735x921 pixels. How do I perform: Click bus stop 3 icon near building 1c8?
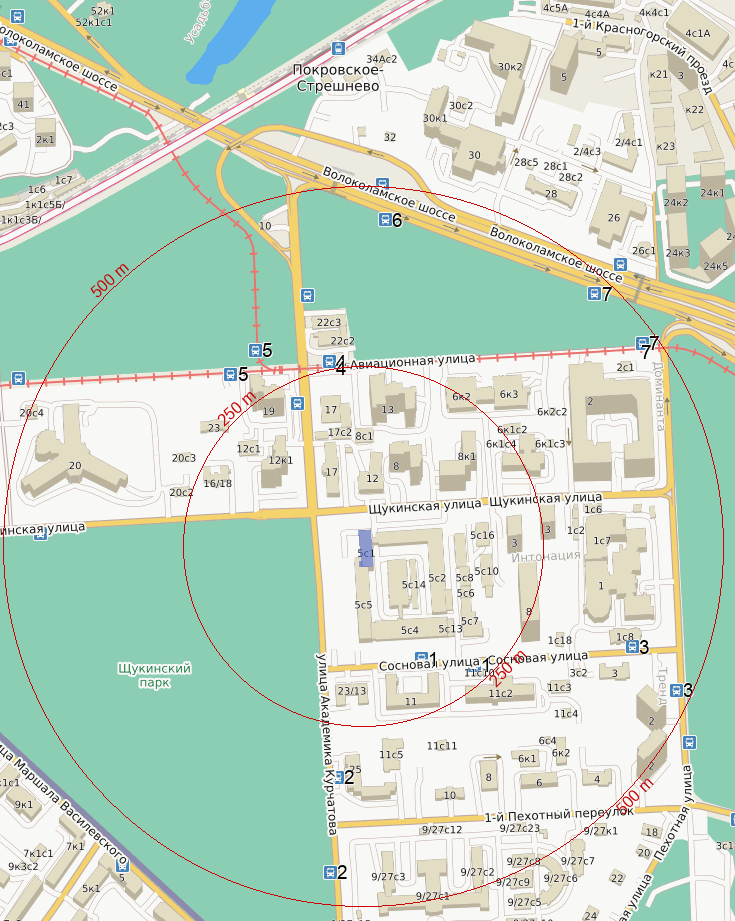[631, 647]
